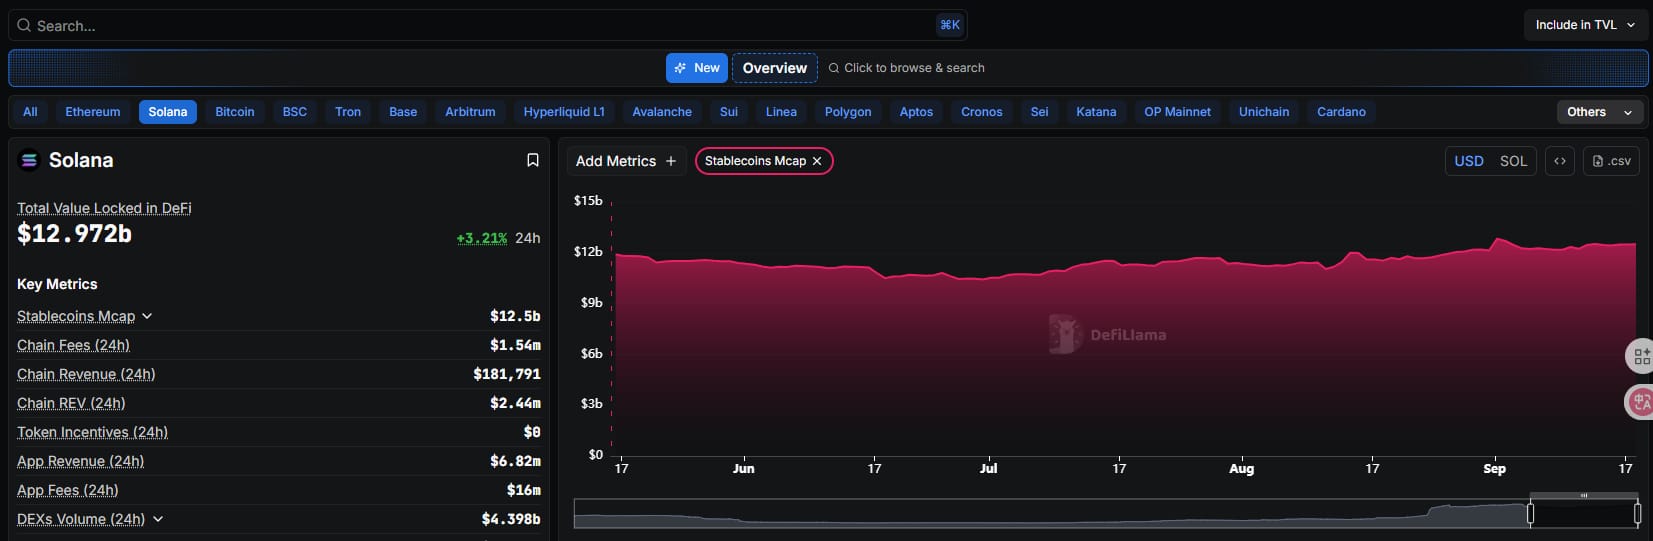This screenshot has height=541, width=1653.
Task: Download chart data as .csv
Action: [1611, 161]
